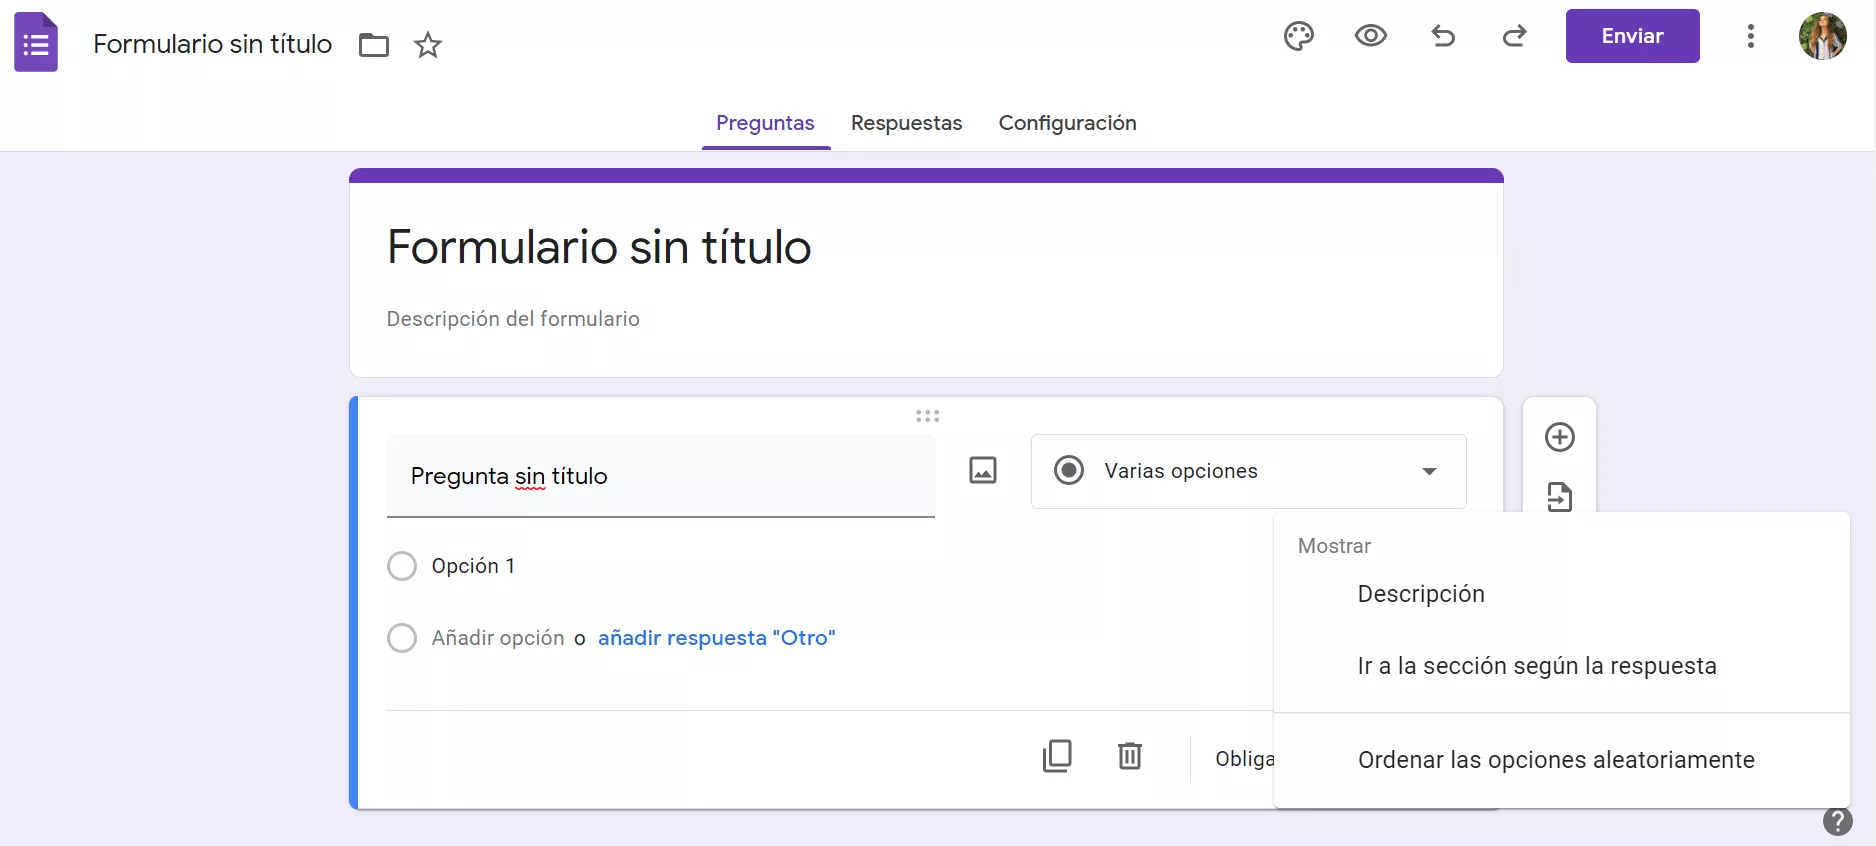
Task: Preview the form with the eye icon
Action: pyautogui.click(x=1371, y=37)
